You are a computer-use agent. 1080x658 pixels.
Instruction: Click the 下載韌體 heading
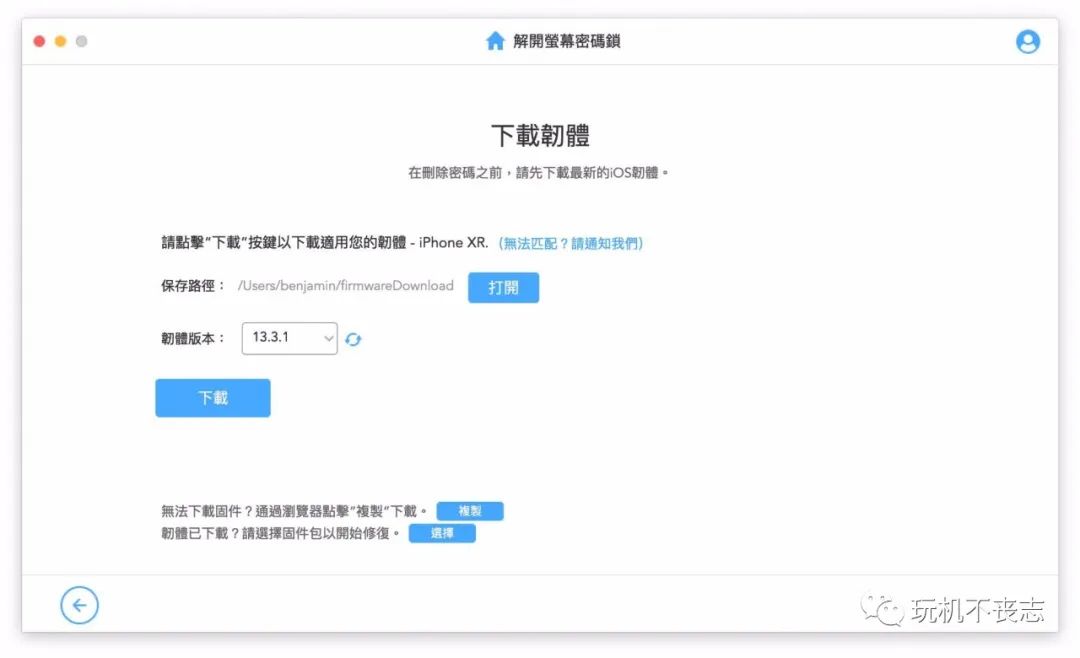[541, 136]
